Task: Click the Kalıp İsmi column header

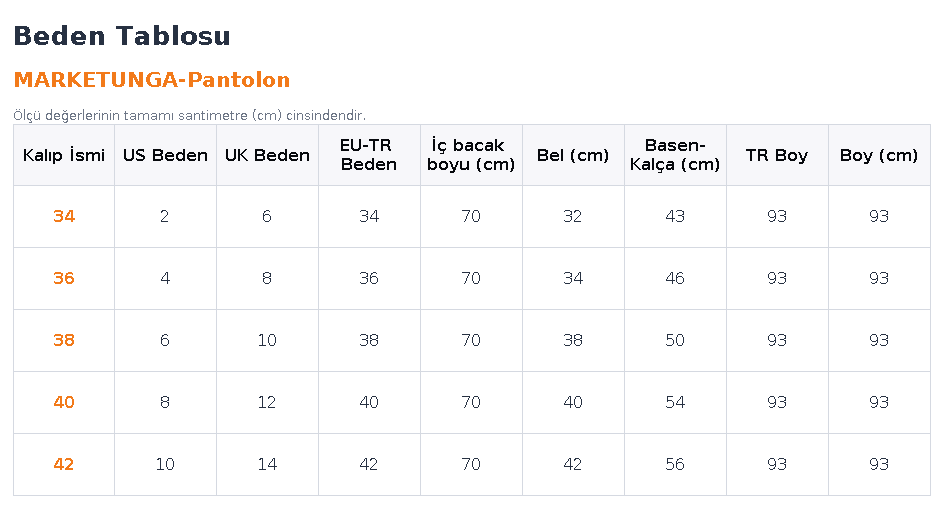Action: tap(64, 155)
